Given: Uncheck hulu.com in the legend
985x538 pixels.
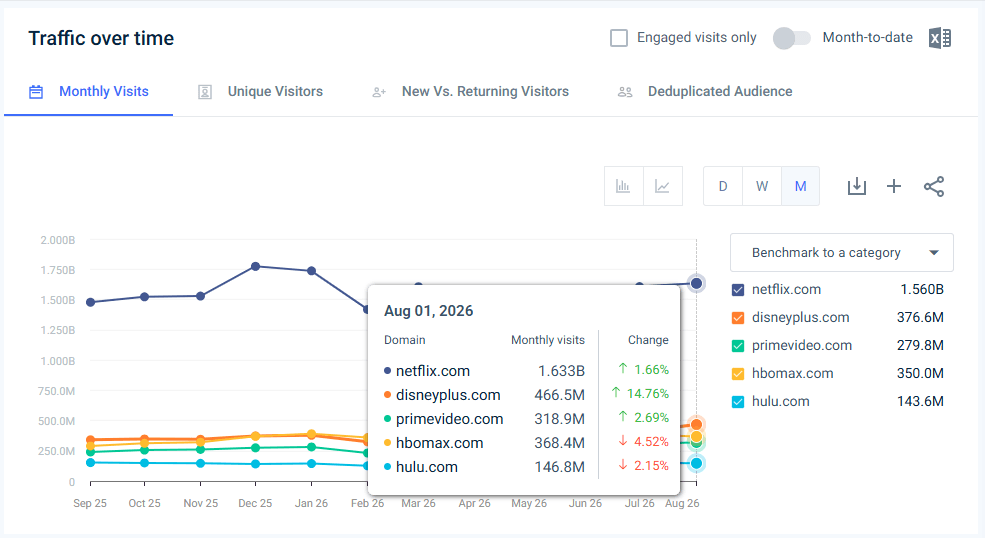Looking at the screenshot, I should (738, 402).
